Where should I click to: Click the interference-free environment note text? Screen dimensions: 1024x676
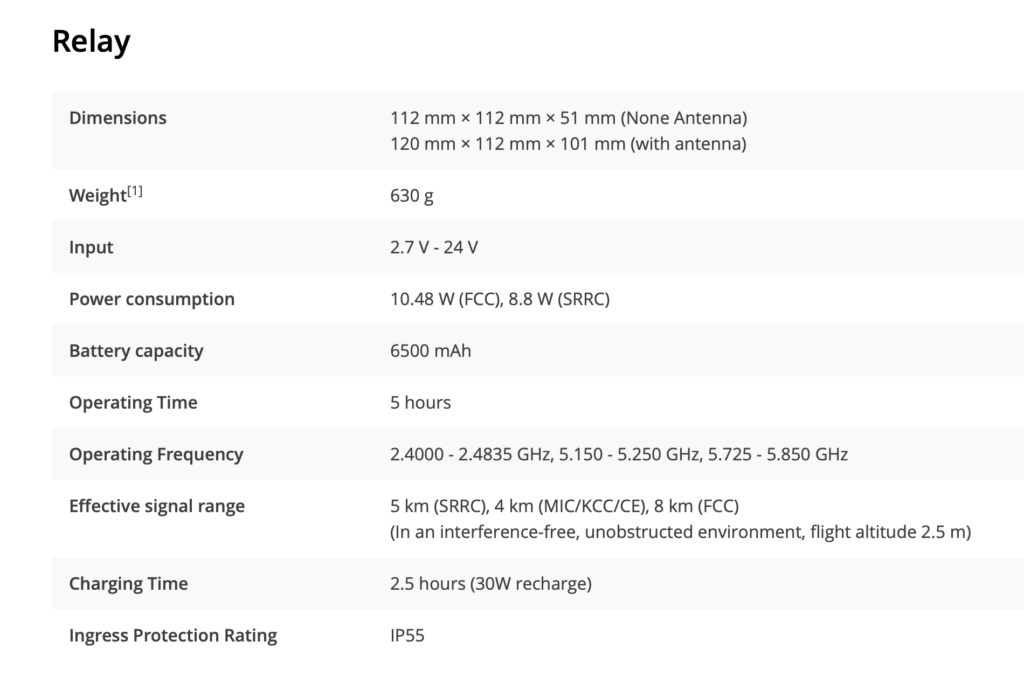coord(680,532)
